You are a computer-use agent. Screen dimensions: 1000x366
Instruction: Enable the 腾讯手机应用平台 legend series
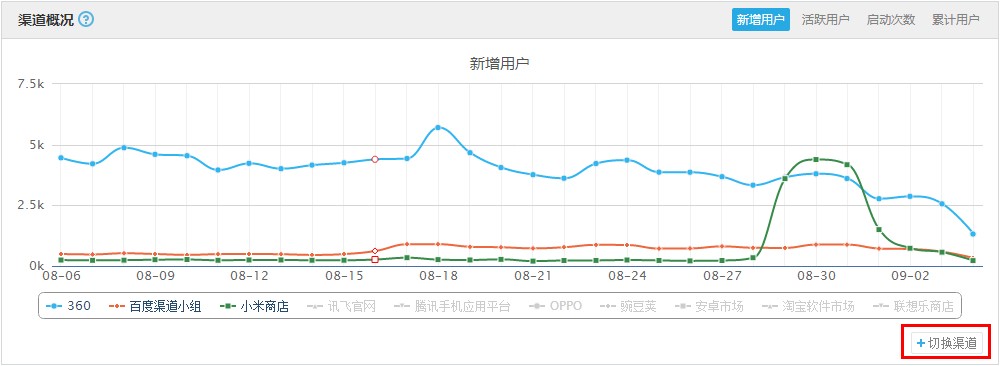452,306
